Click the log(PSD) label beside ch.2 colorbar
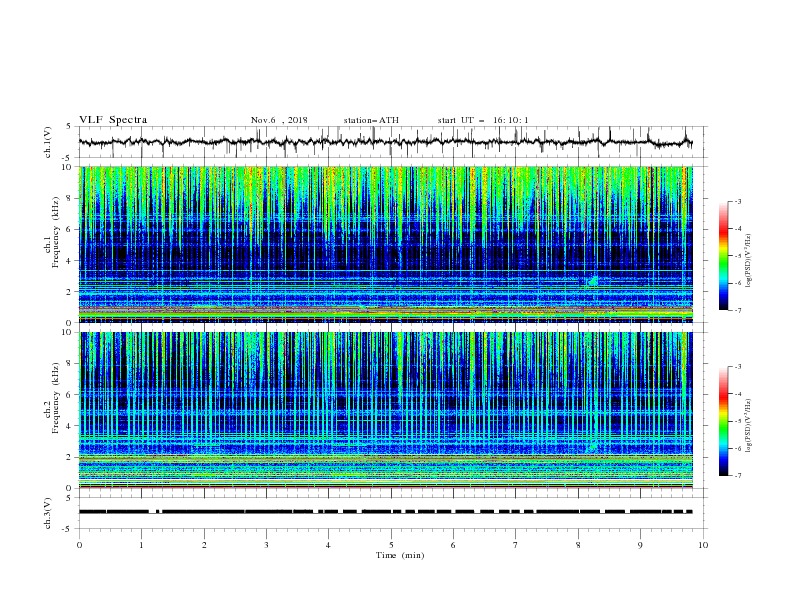 [749, 426]
